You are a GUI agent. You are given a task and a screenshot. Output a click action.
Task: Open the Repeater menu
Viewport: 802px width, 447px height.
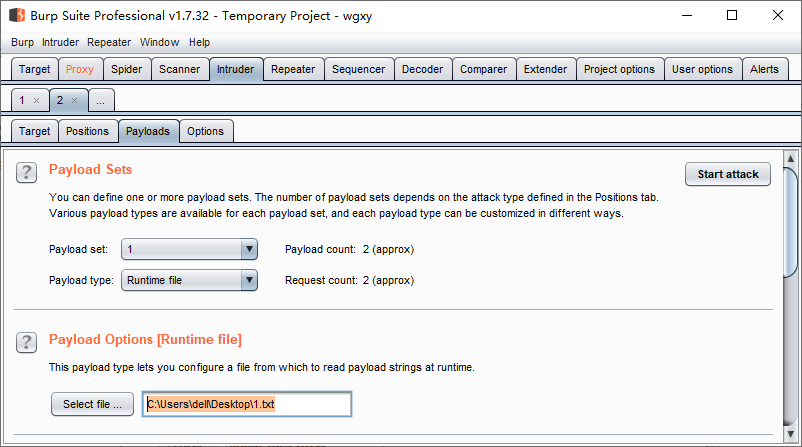[109, 42]
